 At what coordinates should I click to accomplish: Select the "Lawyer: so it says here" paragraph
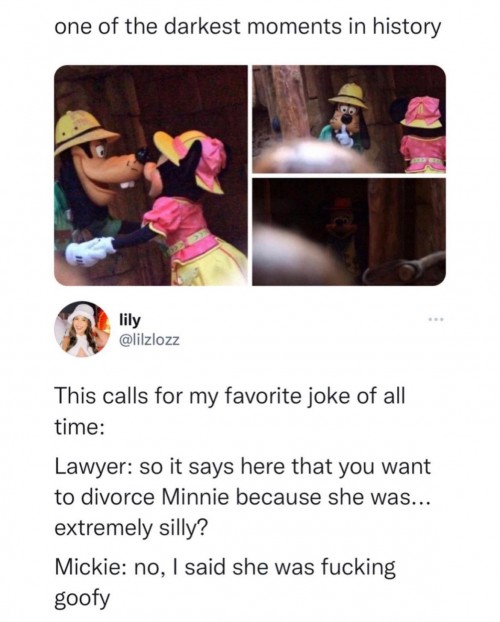coord(242,497)
